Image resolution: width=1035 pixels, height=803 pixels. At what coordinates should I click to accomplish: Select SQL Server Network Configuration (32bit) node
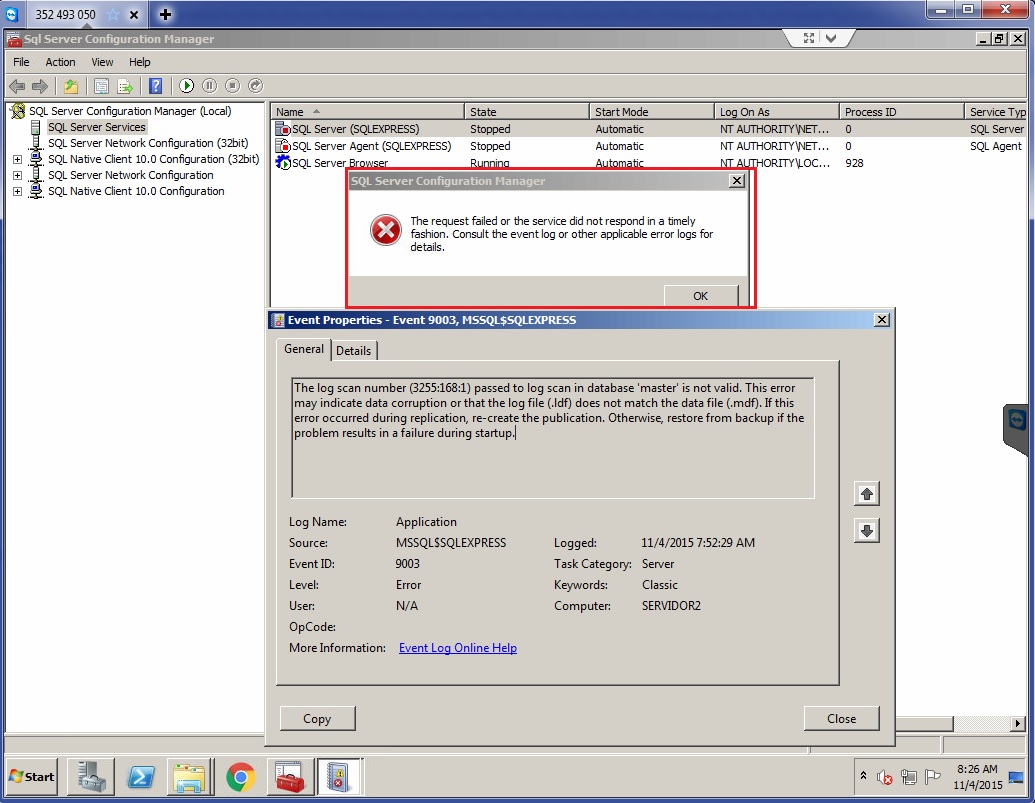pos(148,143)
